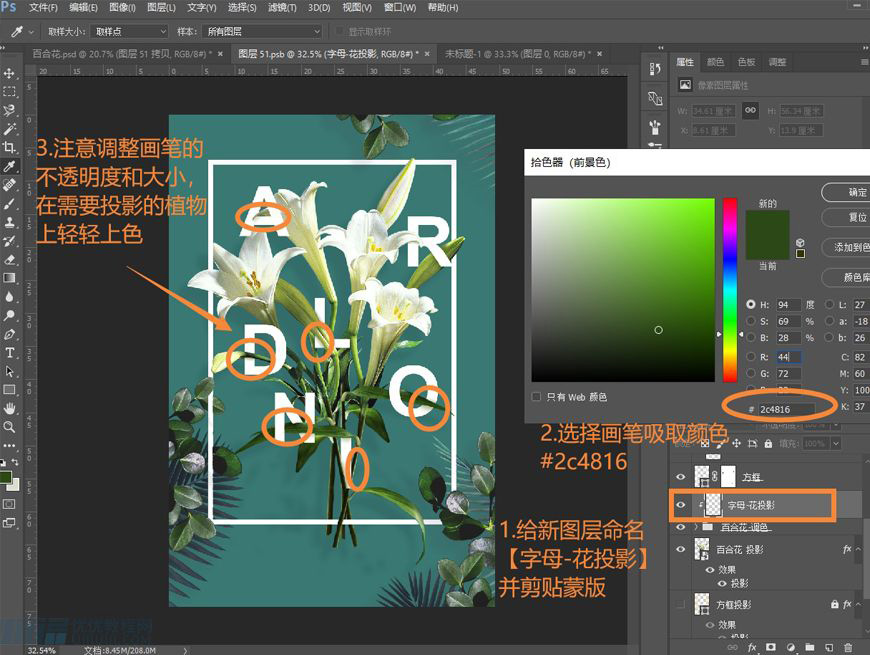This screenshot has width=870, height=655.
Task: Hide the 方框 layer
Action: 680,474
